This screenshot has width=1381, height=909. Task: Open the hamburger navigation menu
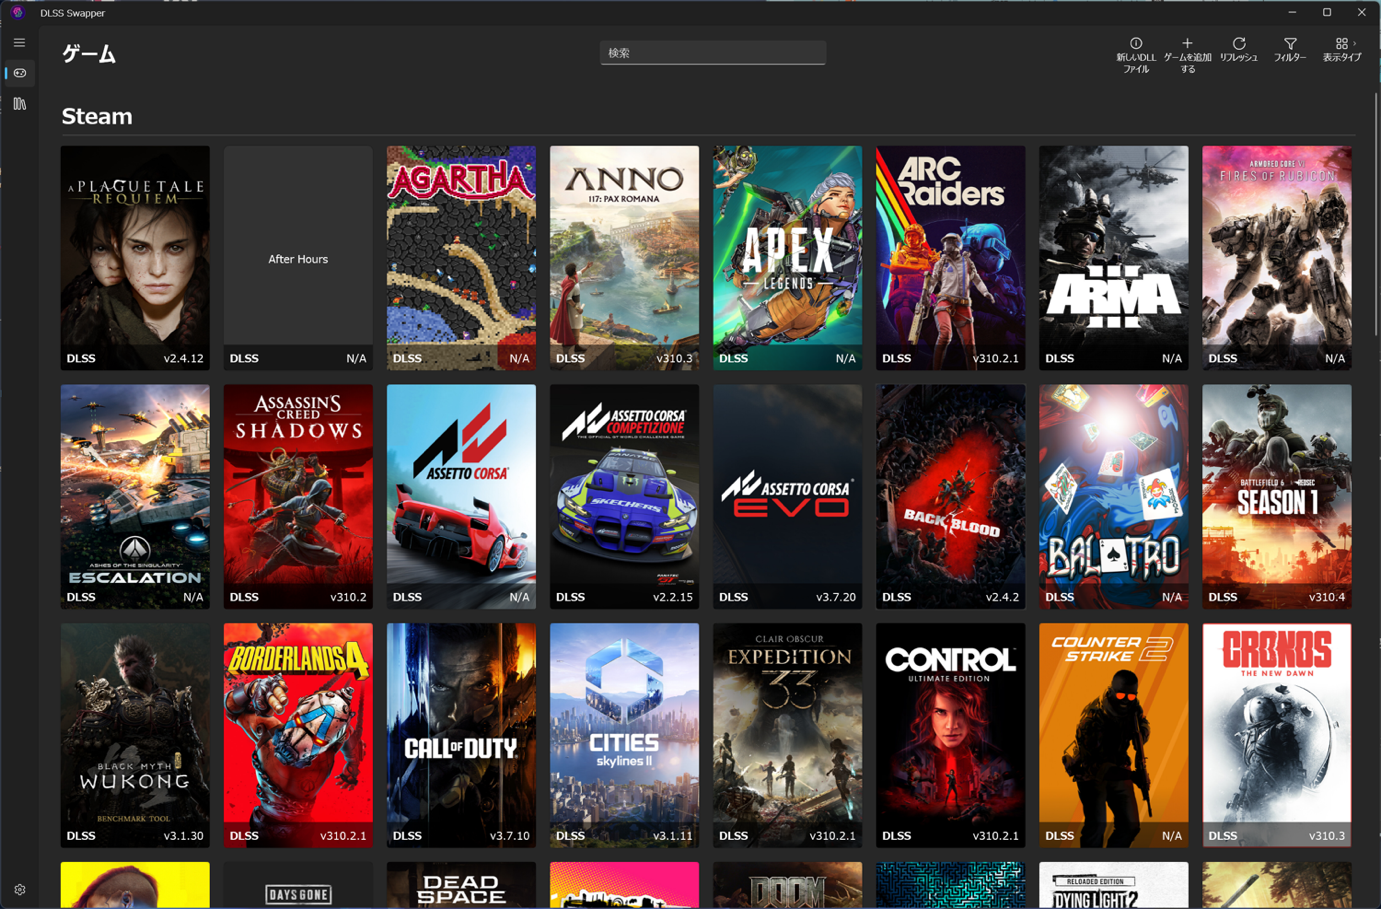pos(19,43)
